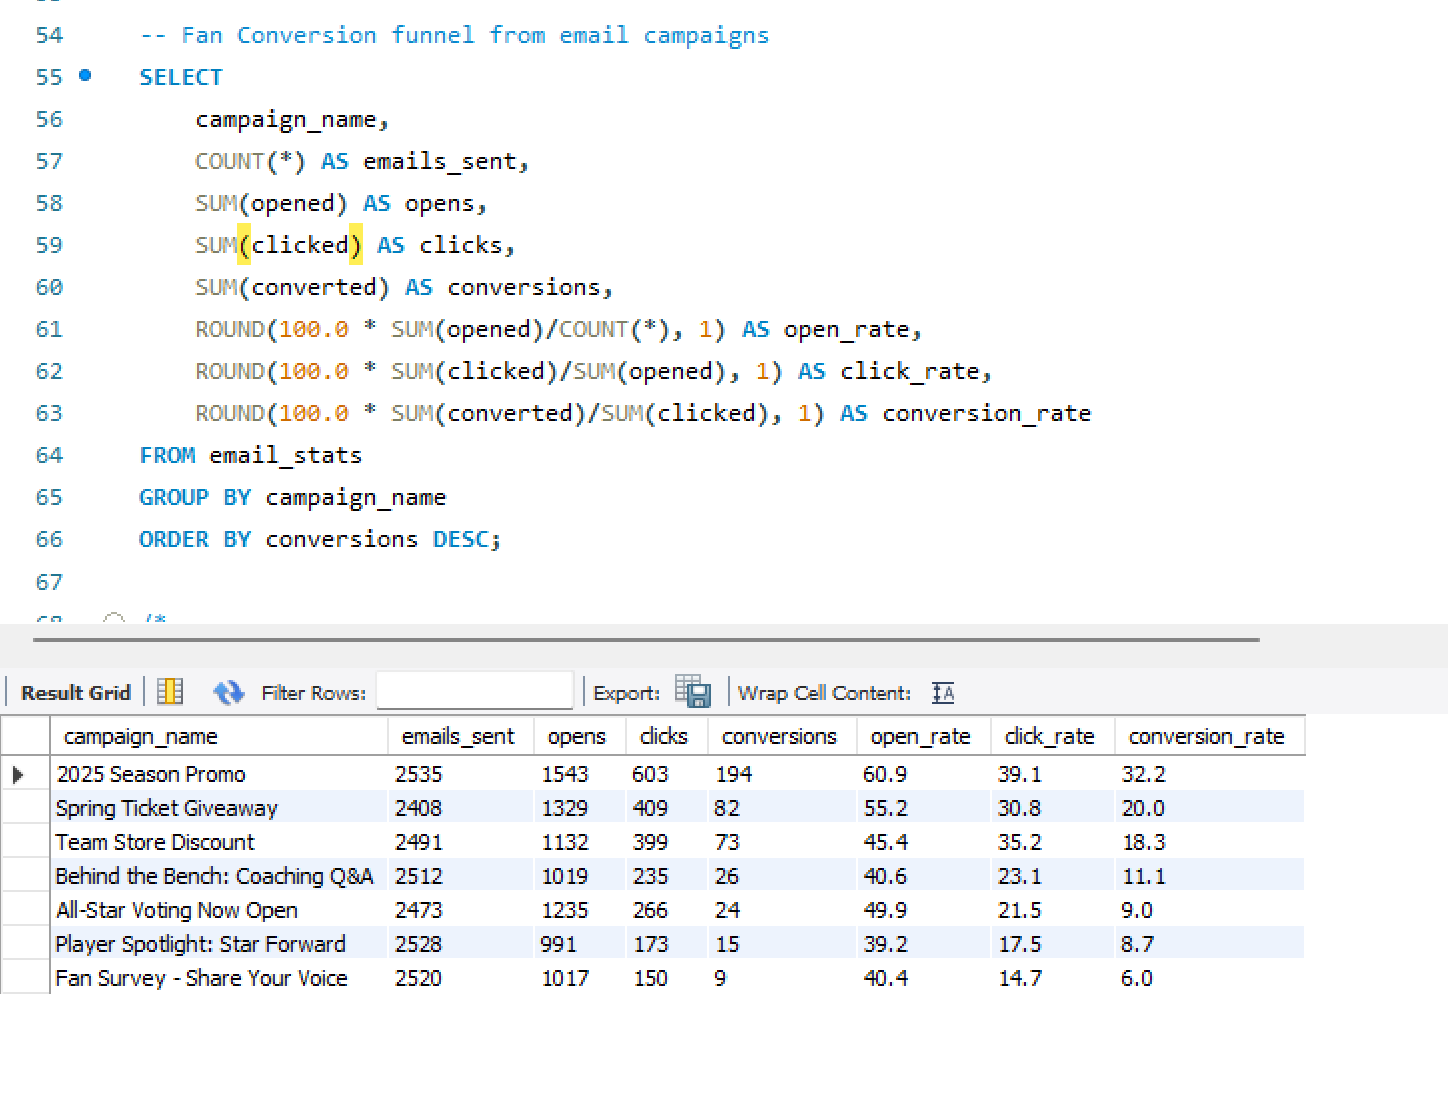Click the clicks column header

click(663, 737)
